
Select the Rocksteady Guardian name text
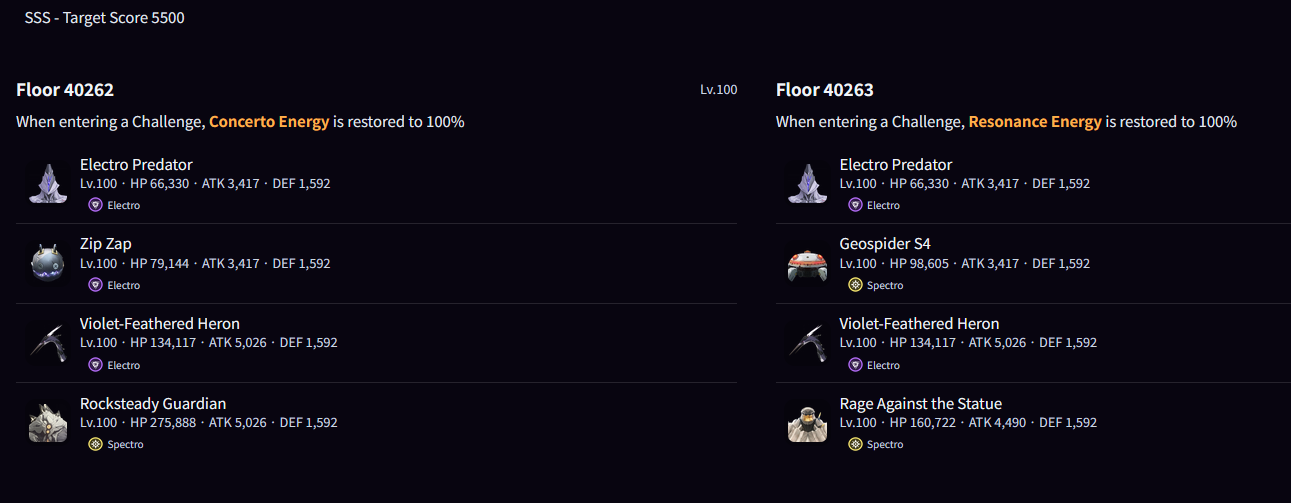pyautogui.click(x=153, y=404)
